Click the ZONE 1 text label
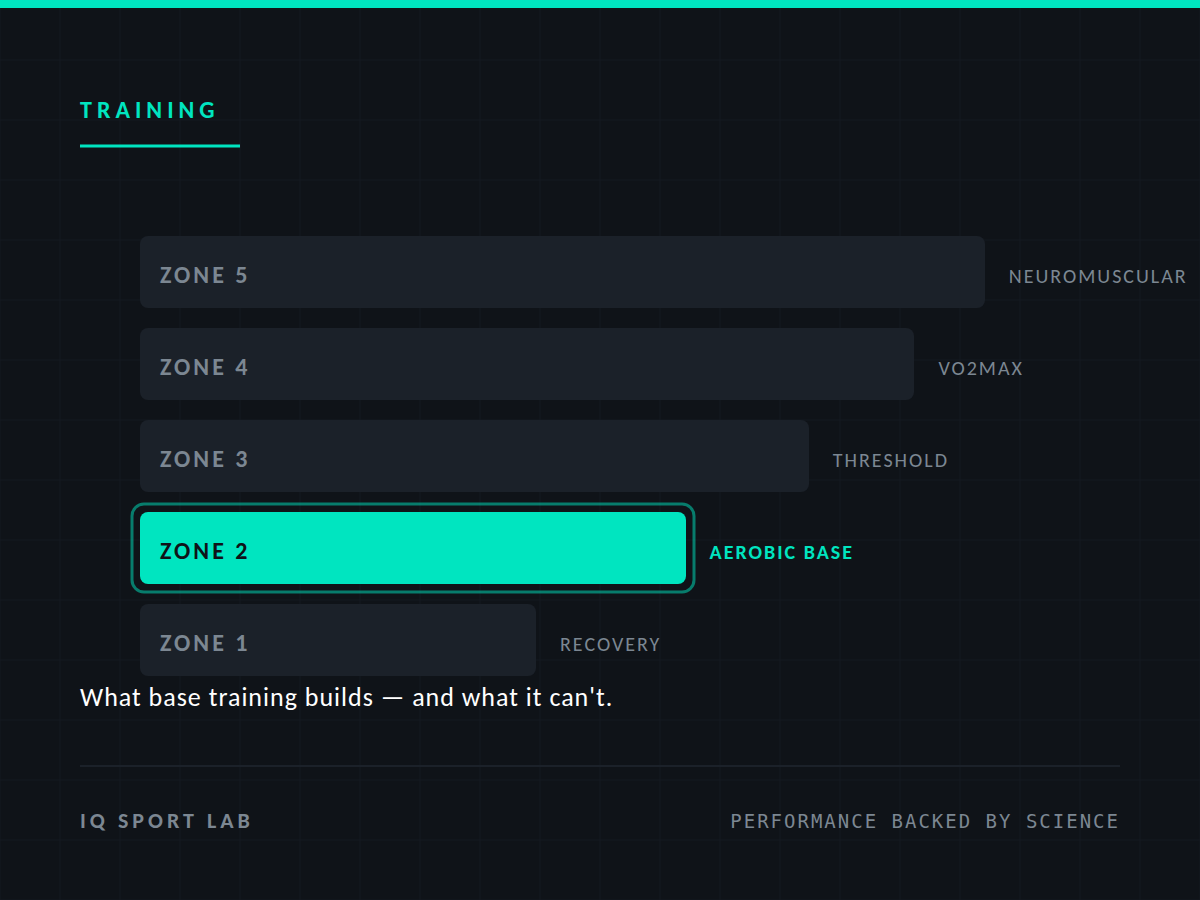The image size is (1200, 900). (x=204, y=643)
